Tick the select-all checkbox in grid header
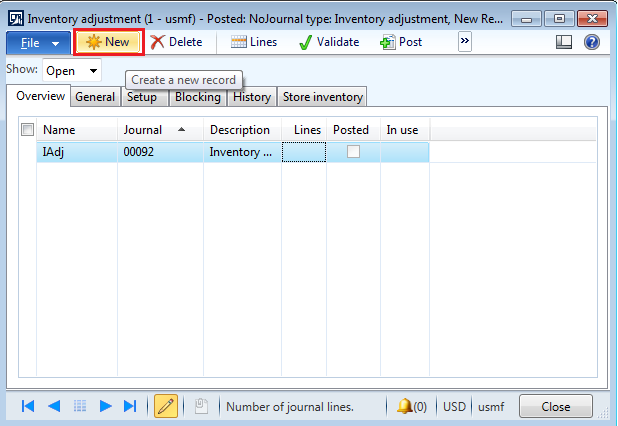618x426 pixels. (28, 129)
